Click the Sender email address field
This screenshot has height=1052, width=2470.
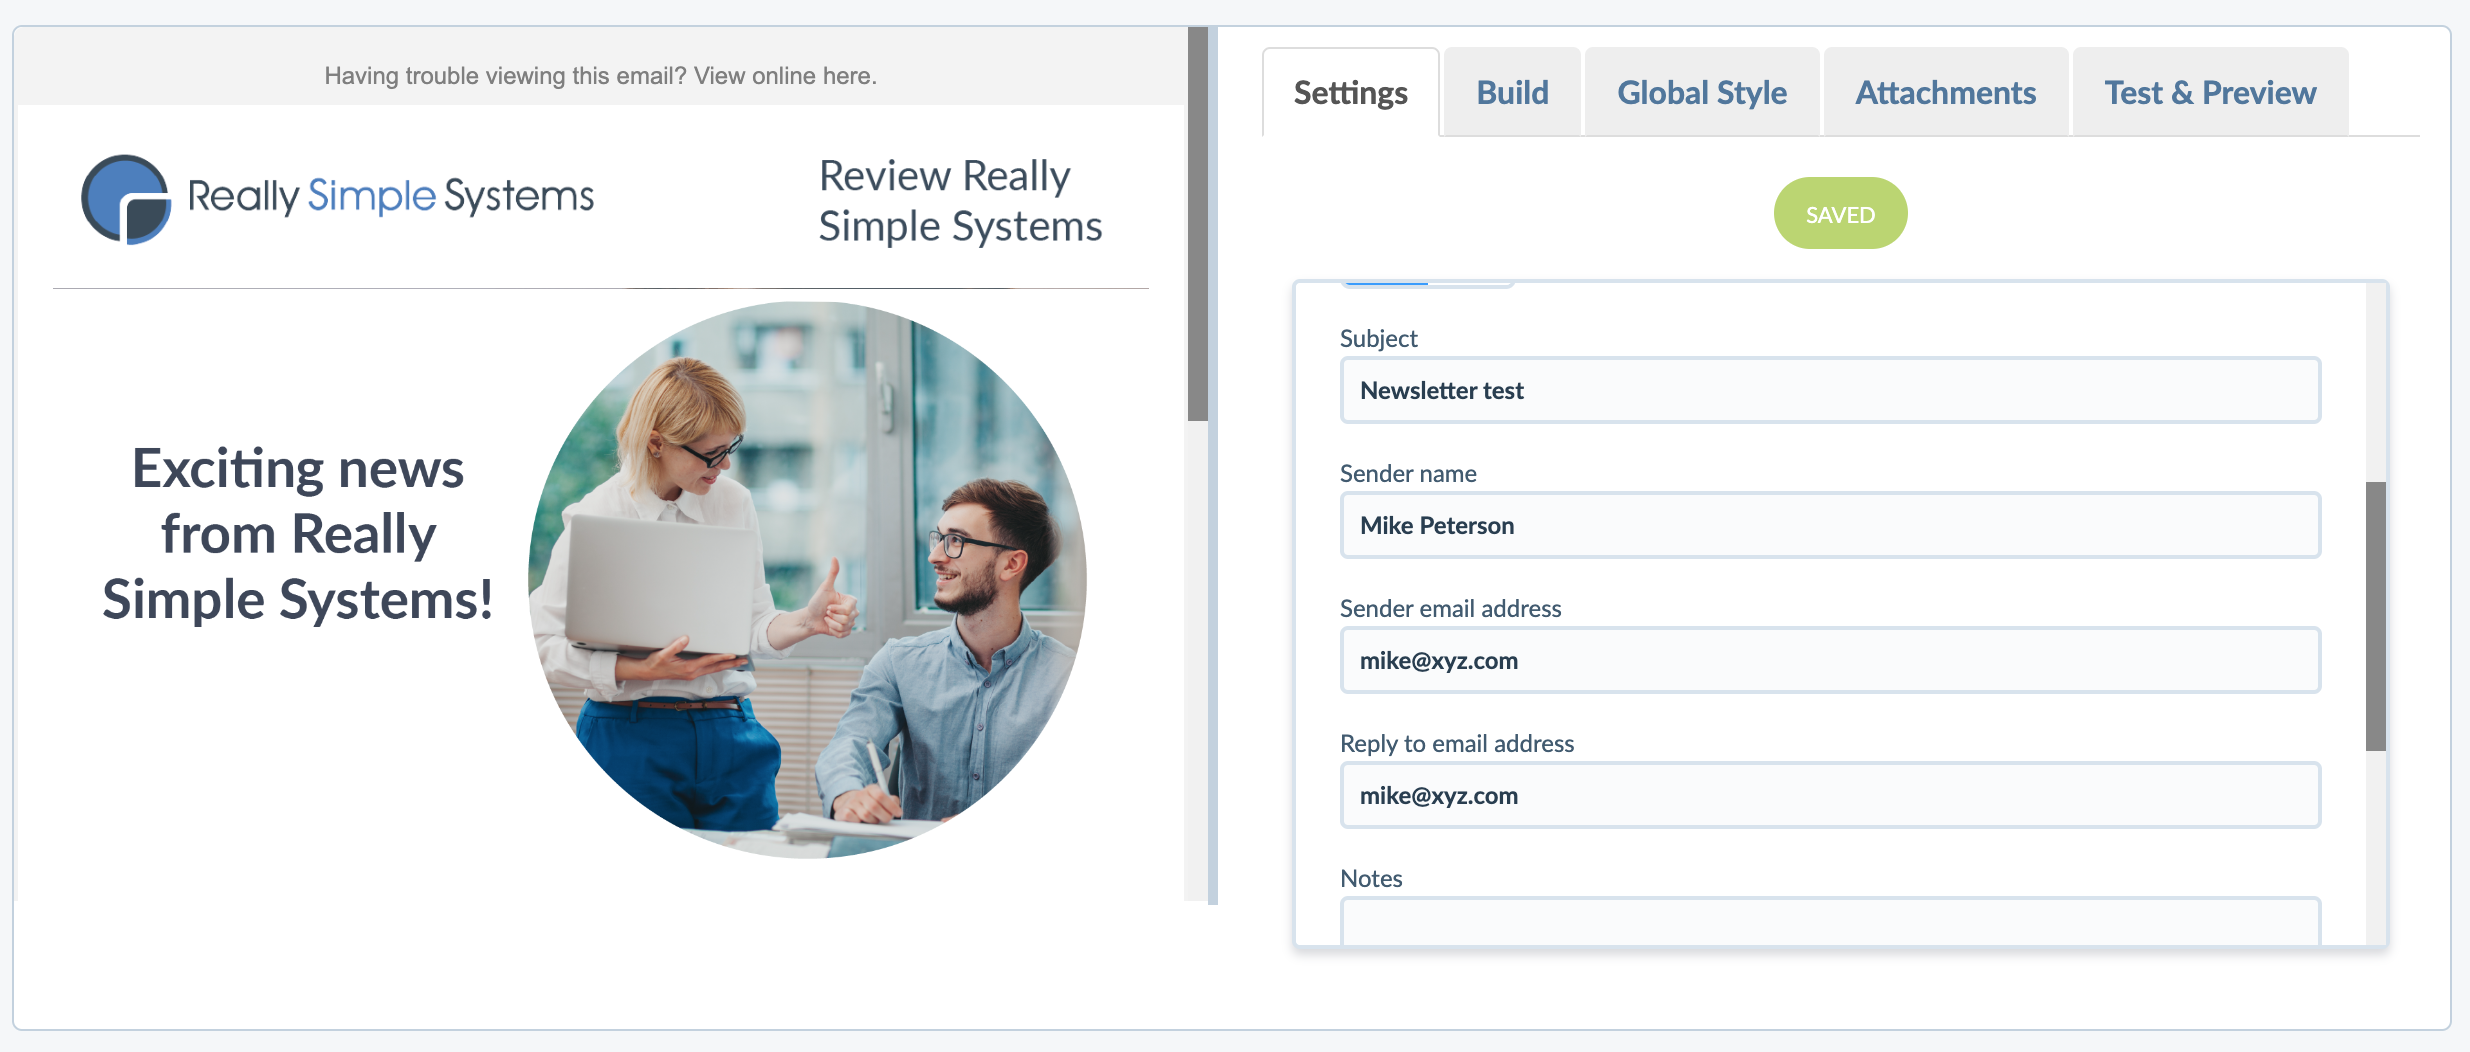tap(1830, 660)
